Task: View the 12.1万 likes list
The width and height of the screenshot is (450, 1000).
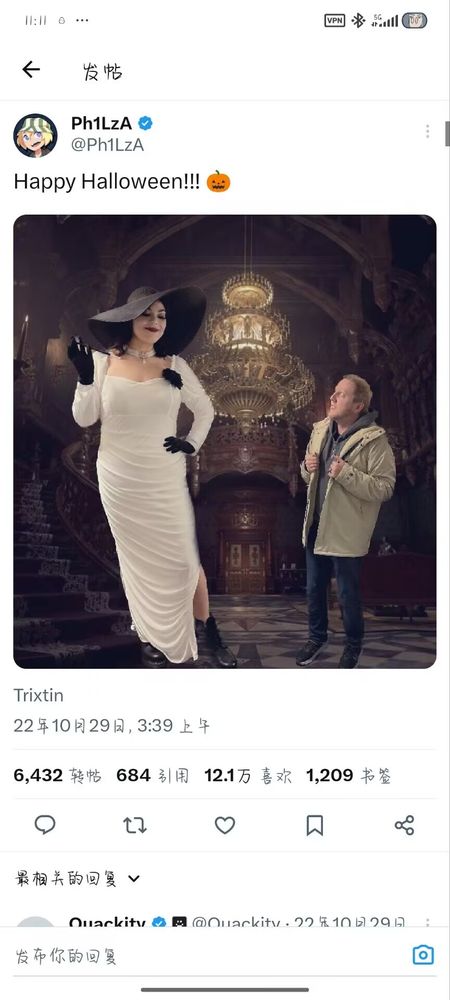Action: pos(248,776)
